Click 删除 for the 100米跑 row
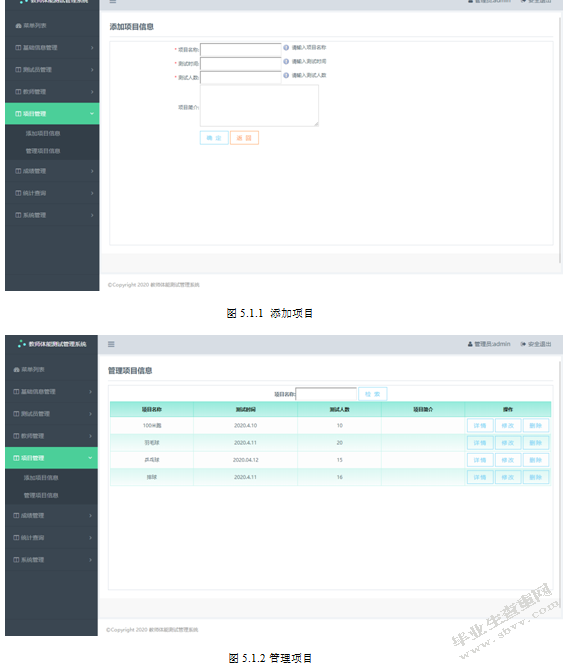 coord(536,425)
